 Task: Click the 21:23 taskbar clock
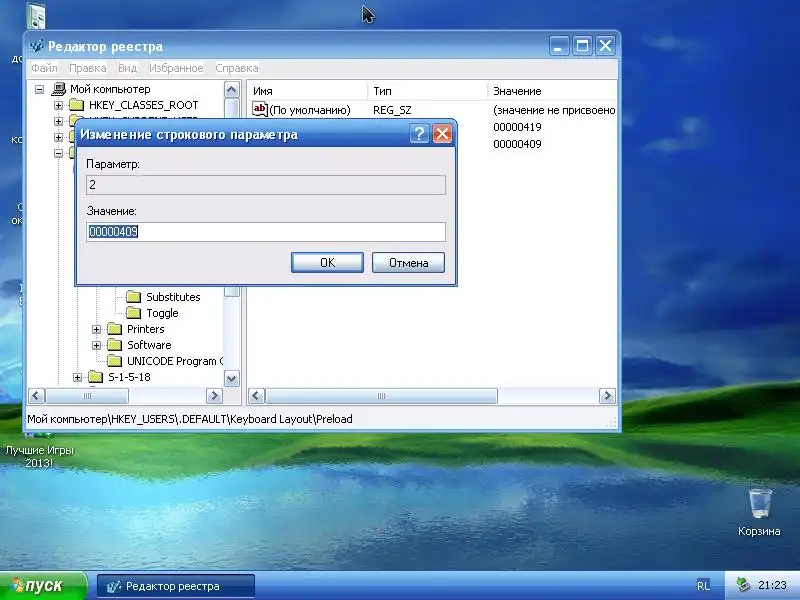(772, 585)
